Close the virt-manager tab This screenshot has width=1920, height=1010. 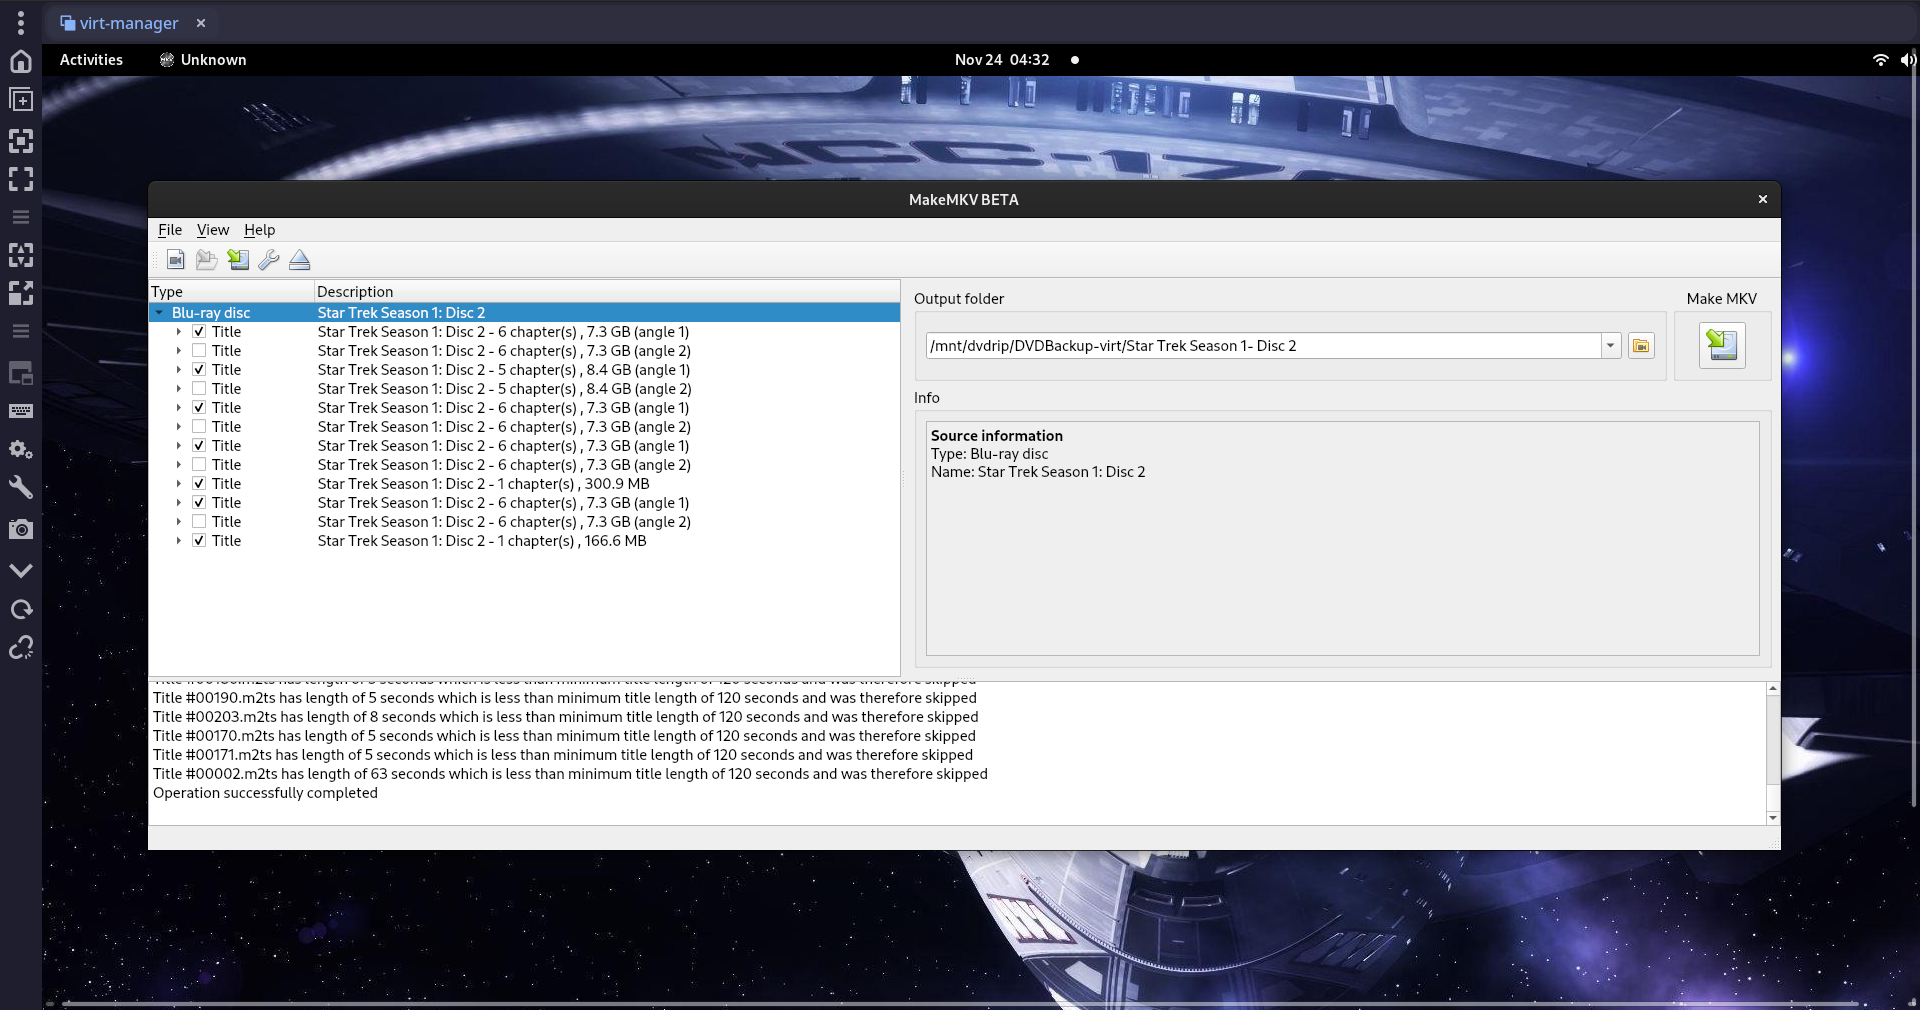[x=201, y=23]
